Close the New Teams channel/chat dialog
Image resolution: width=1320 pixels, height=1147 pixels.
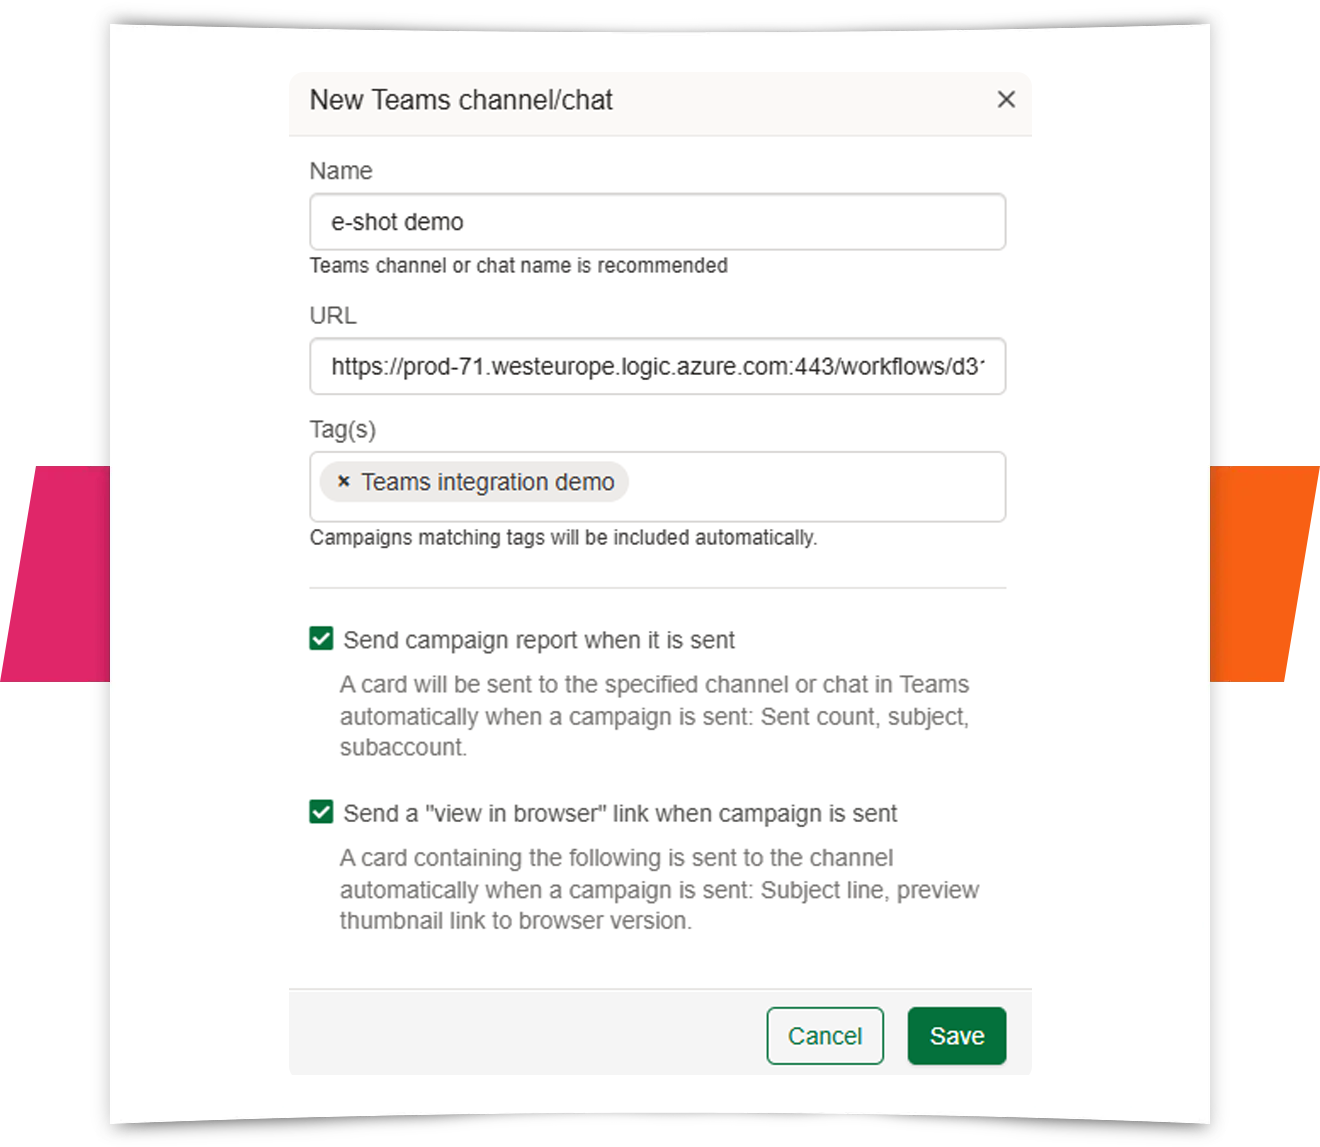[x=1006, y=100]
